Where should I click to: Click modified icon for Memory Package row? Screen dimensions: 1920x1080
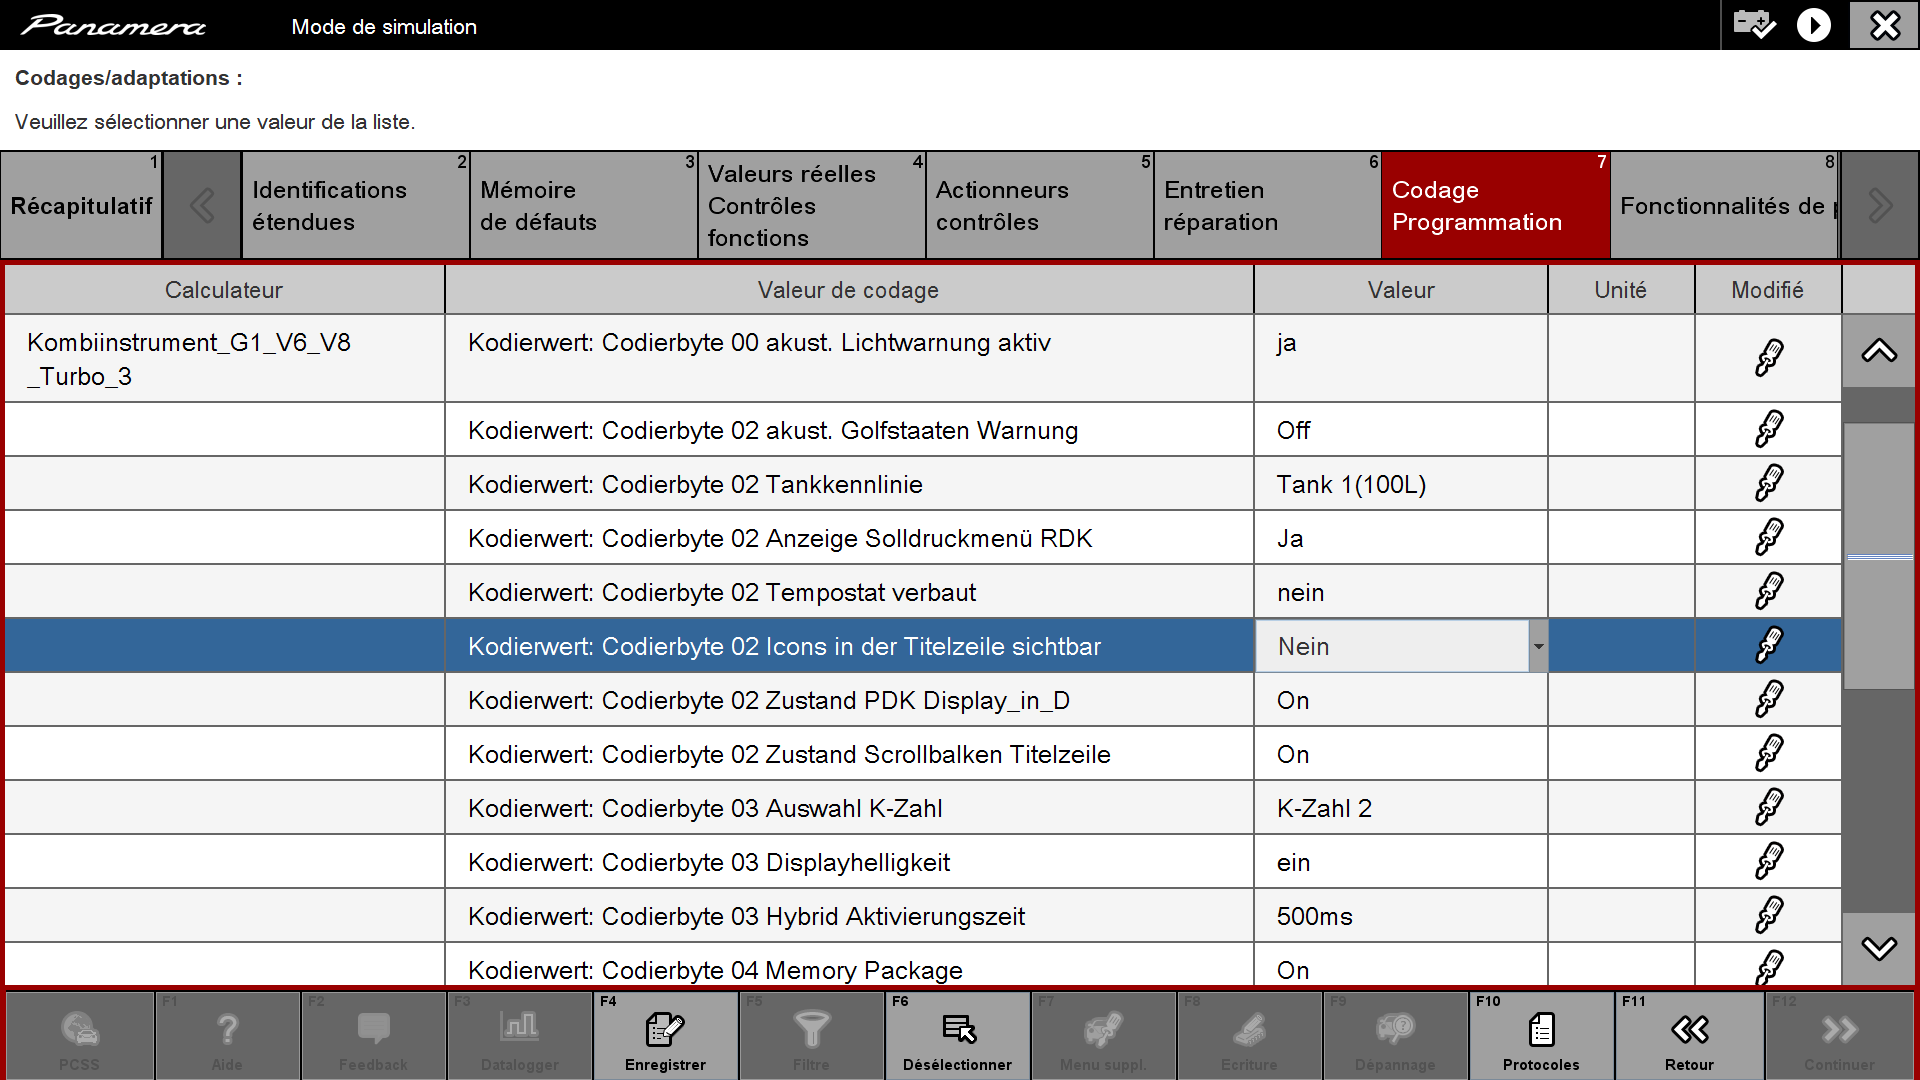pos(1769,967)
